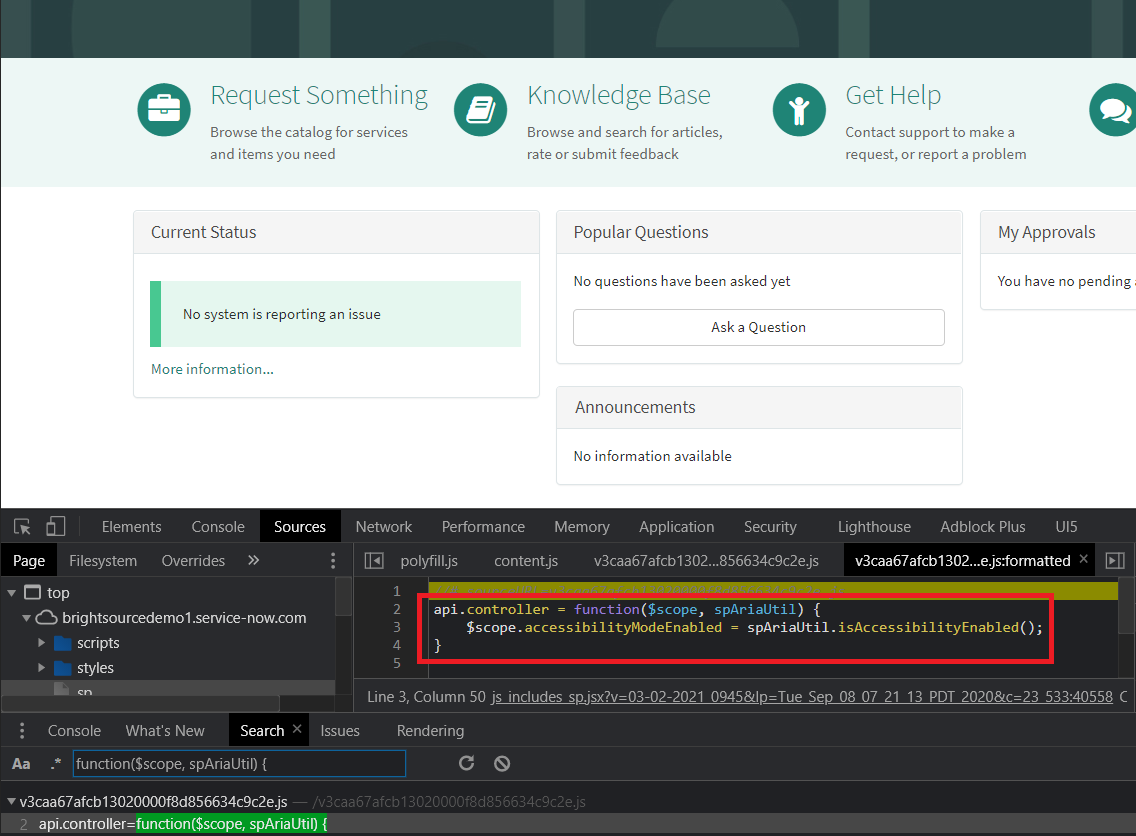Switch to the Network tab
Viewport: 1136px width, 836px height.
click(383, 527)
